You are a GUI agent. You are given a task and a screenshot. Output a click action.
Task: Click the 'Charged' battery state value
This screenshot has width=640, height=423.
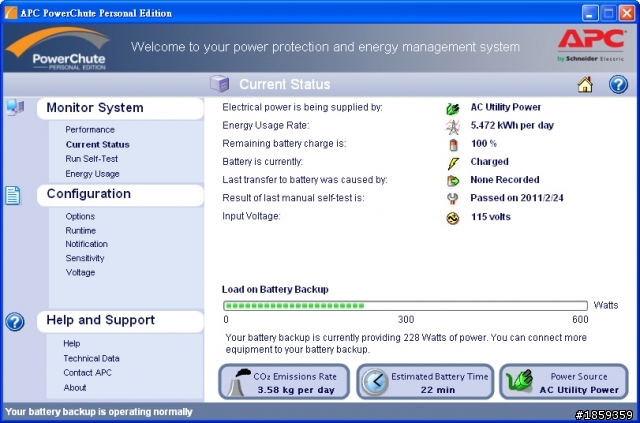click(489, 162)
